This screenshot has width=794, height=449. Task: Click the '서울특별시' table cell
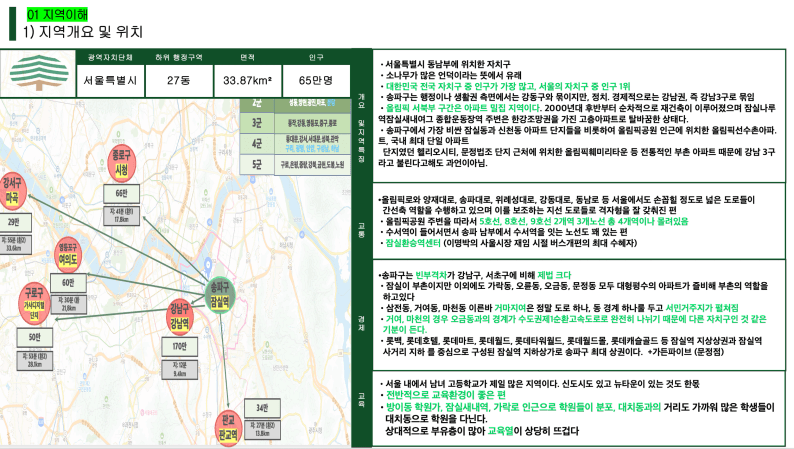110,80
